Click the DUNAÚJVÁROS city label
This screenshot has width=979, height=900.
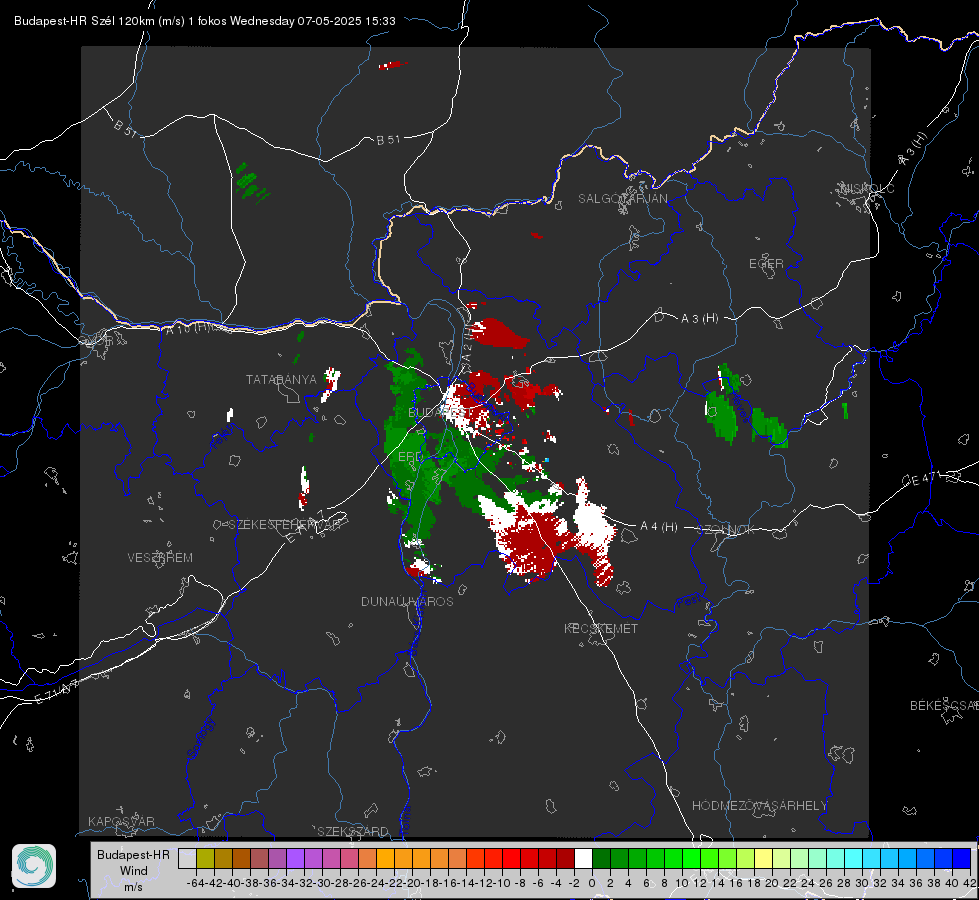[407, 601]
